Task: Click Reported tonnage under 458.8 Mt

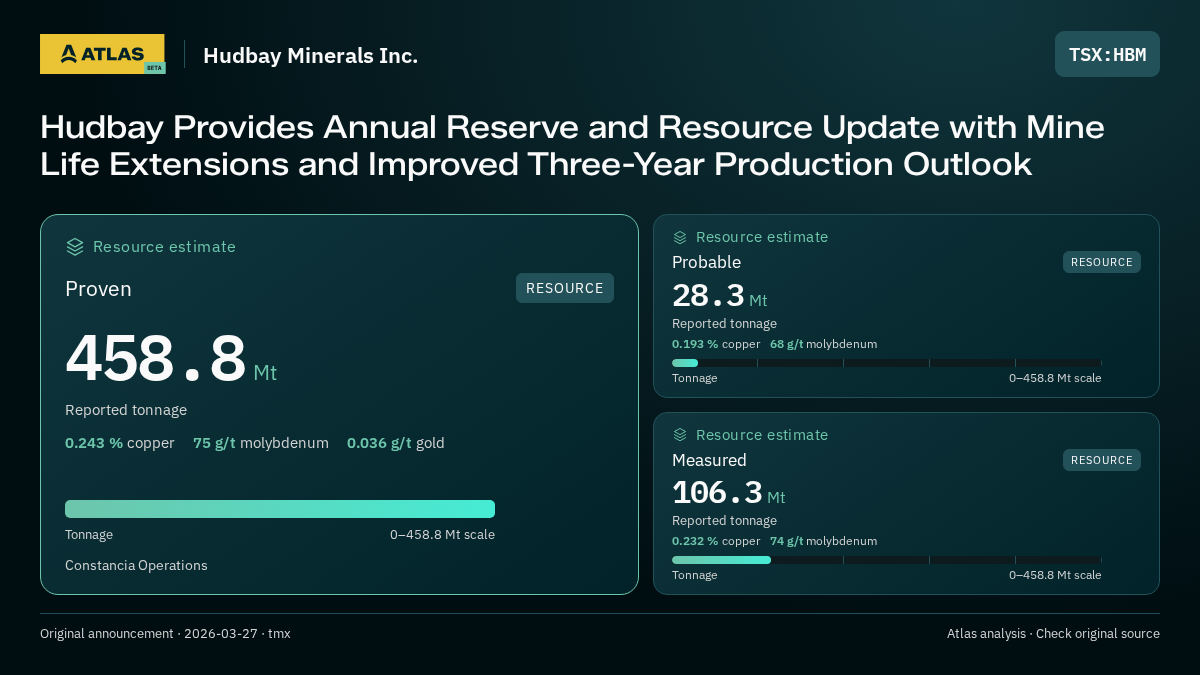Action: click(126, 410)
